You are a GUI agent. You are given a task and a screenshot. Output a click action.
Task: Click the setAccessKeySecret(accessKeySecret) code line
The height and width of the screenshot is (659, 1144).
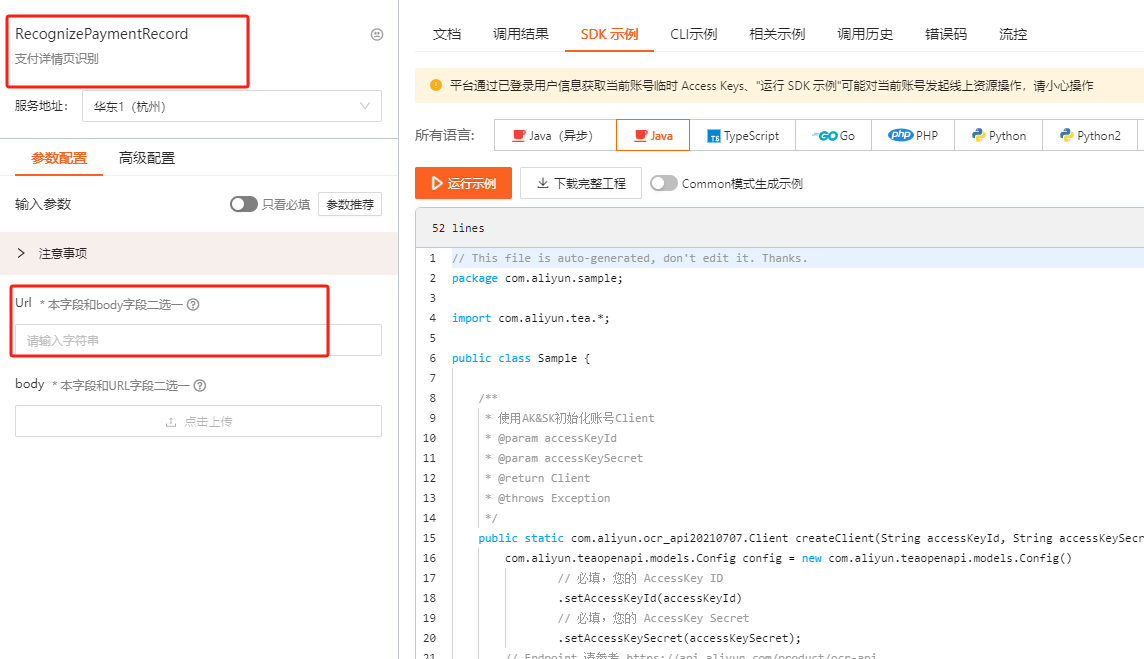(x=679, y=638)
